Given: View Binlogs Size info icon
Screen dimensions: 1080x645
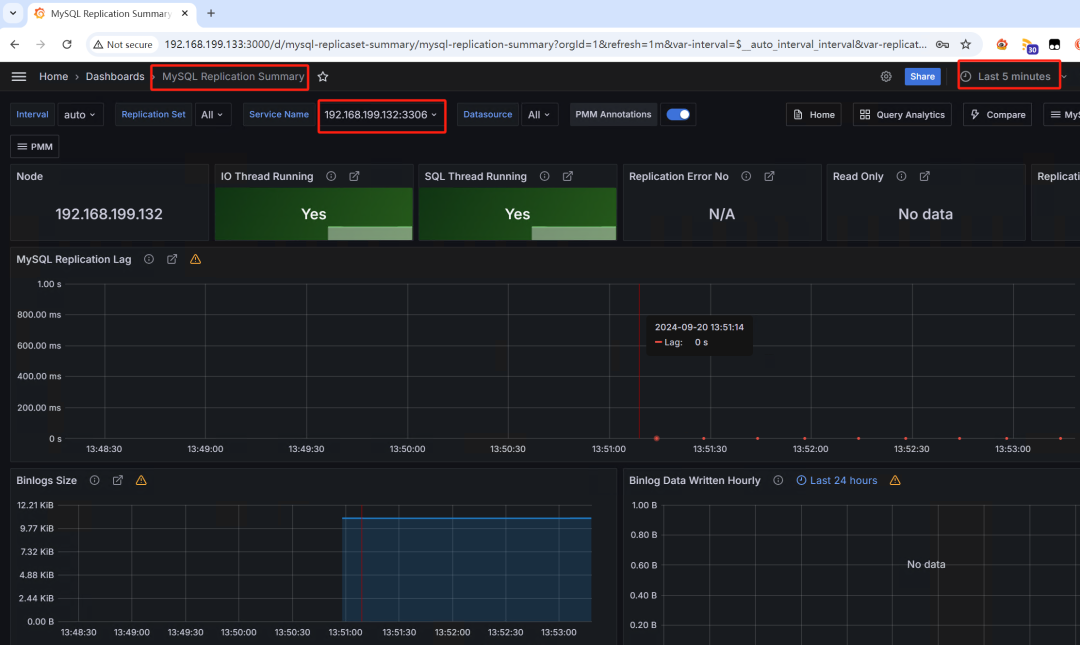Looking at the screenshot, I should [94, 480].
